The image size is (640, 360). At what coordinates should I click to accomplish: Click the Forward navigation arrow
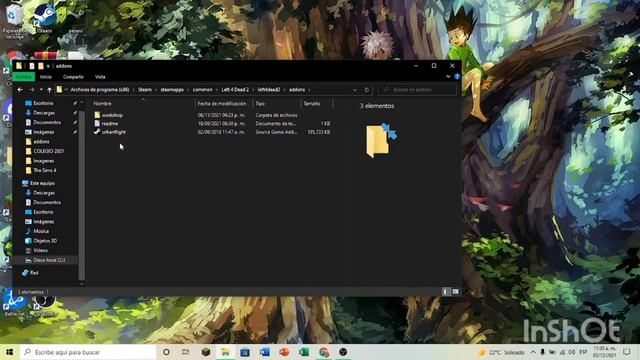coord(32,90)
